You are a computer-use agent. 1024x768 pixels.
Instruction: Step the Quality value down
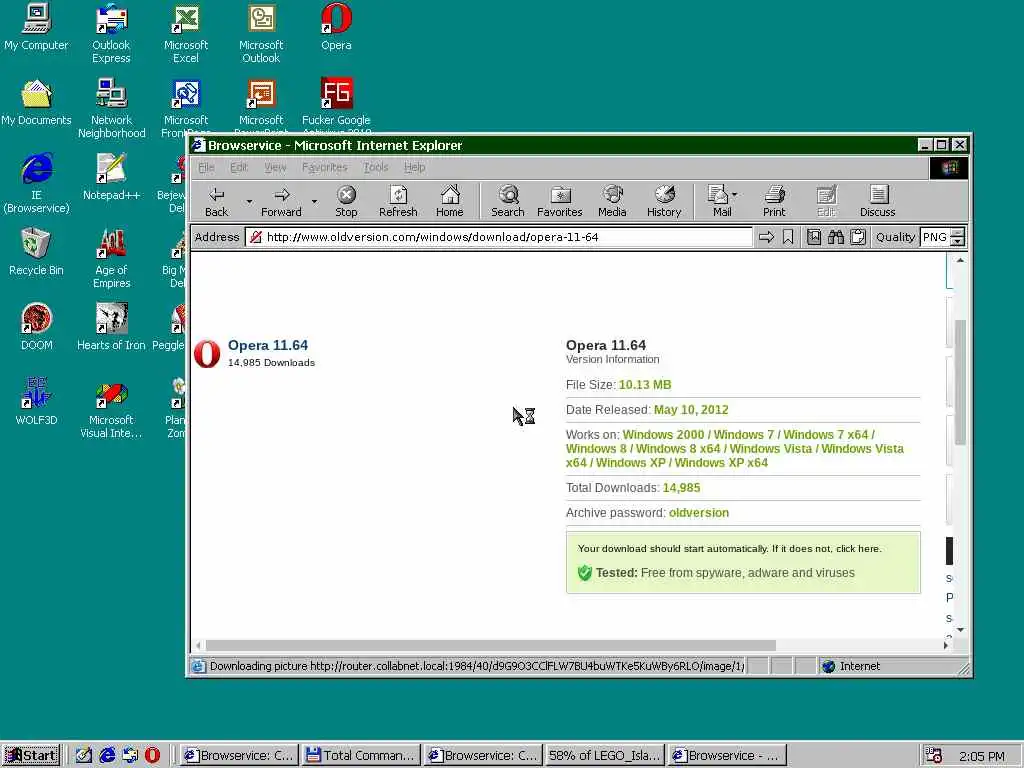[x=957, y=242]
